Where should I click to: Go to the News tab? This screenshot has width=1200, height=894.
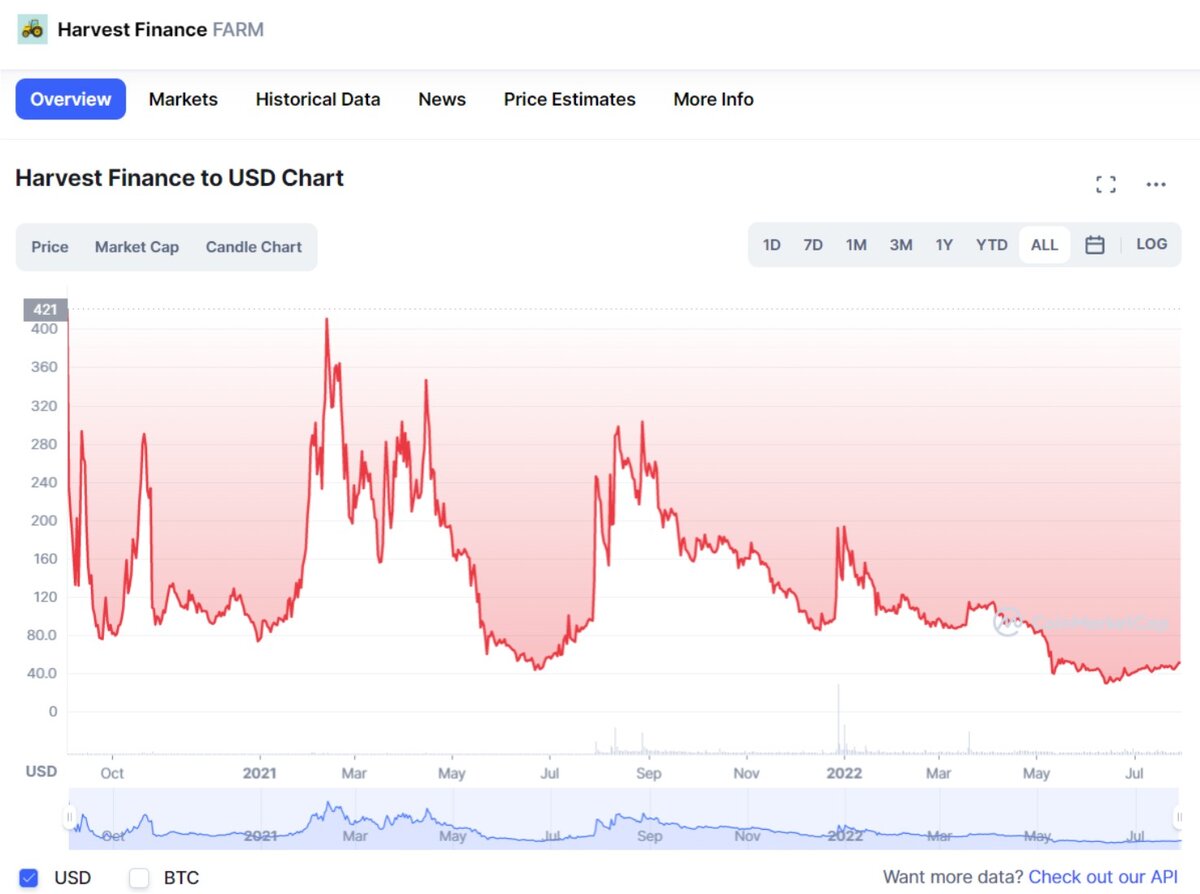[442, 99]
